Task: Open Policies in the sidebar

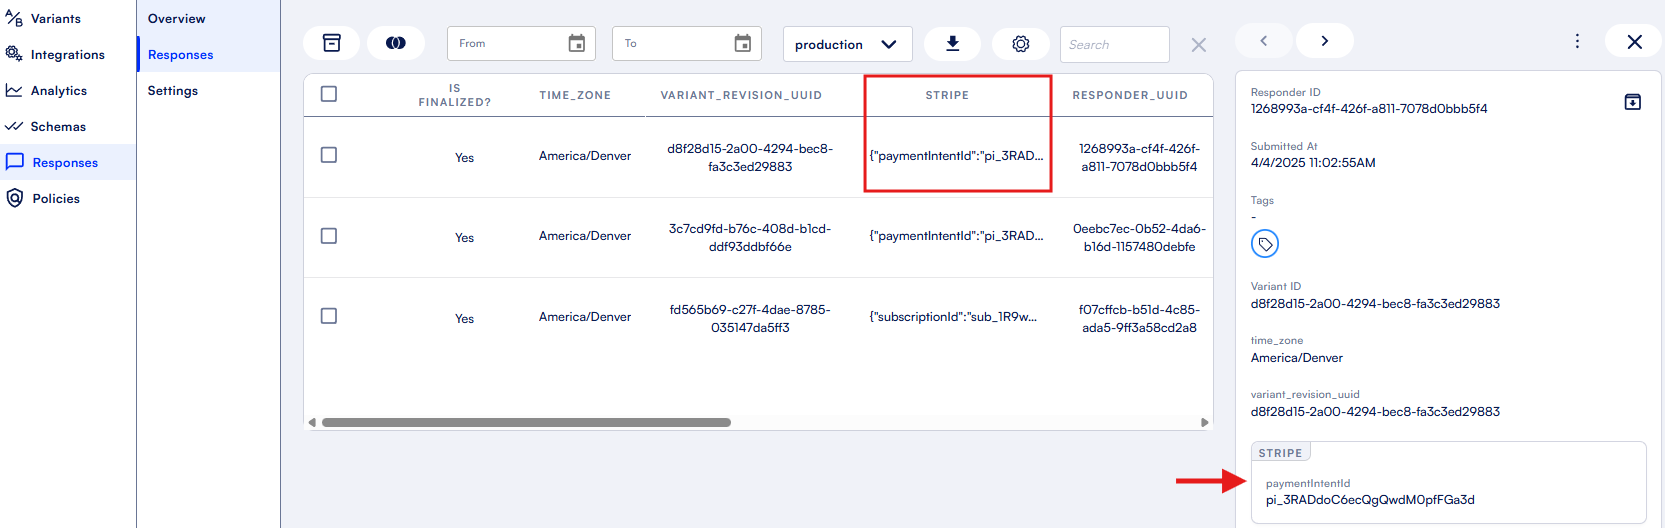Action: point(56,198)
